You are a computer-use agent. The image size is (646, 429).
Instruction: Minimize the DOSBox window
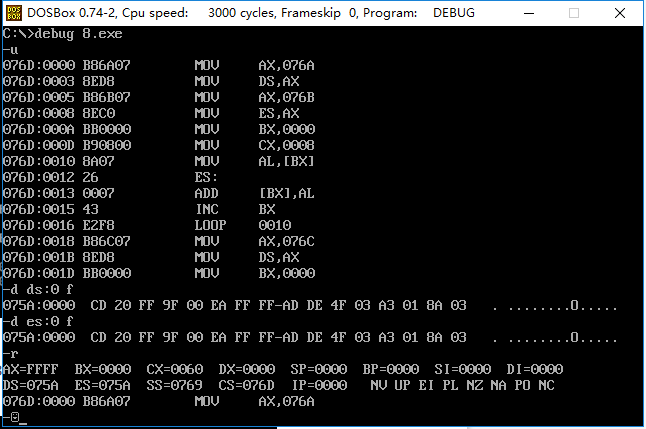click(529, 13)
